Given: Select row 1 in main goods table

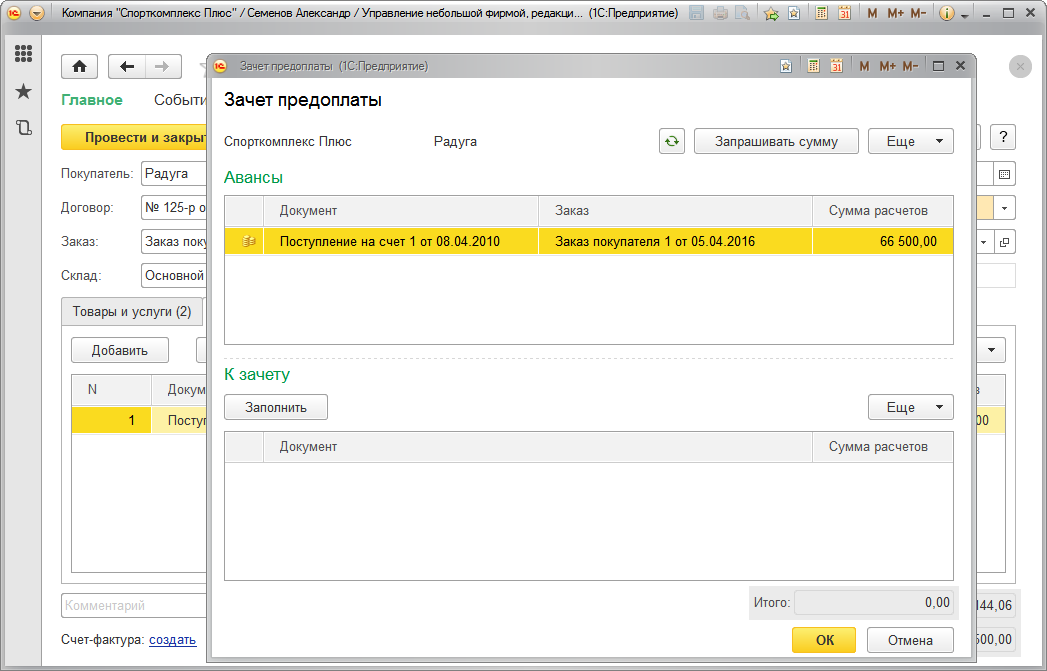Looking at the screenshot, I should point(140,420).
